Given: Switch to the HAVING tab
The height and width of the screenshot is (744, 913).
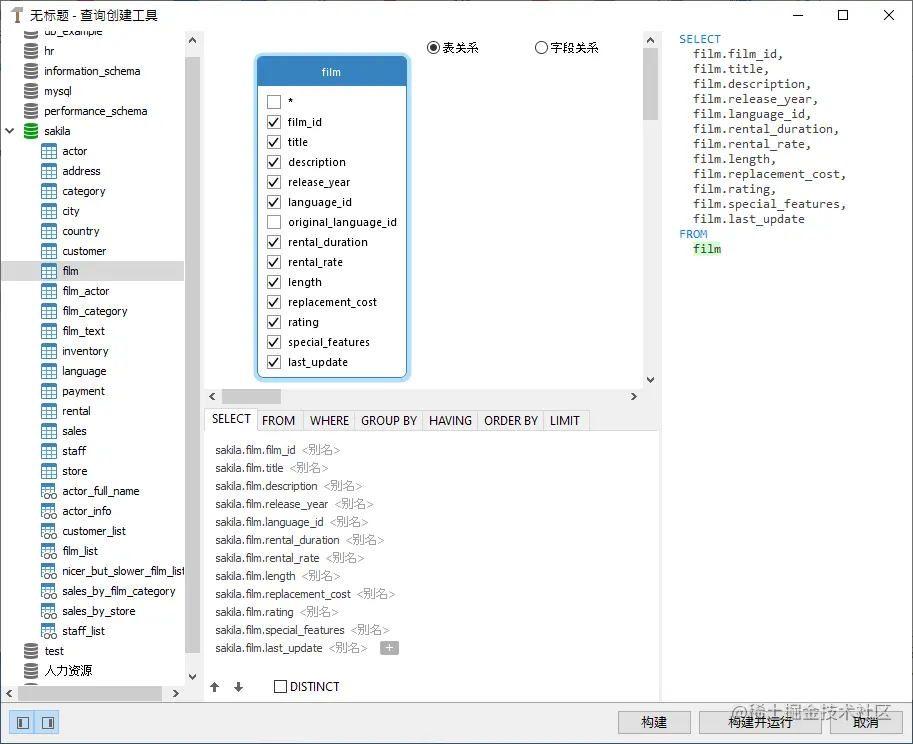Looking at the screenshot, I should tap(450, 420).
